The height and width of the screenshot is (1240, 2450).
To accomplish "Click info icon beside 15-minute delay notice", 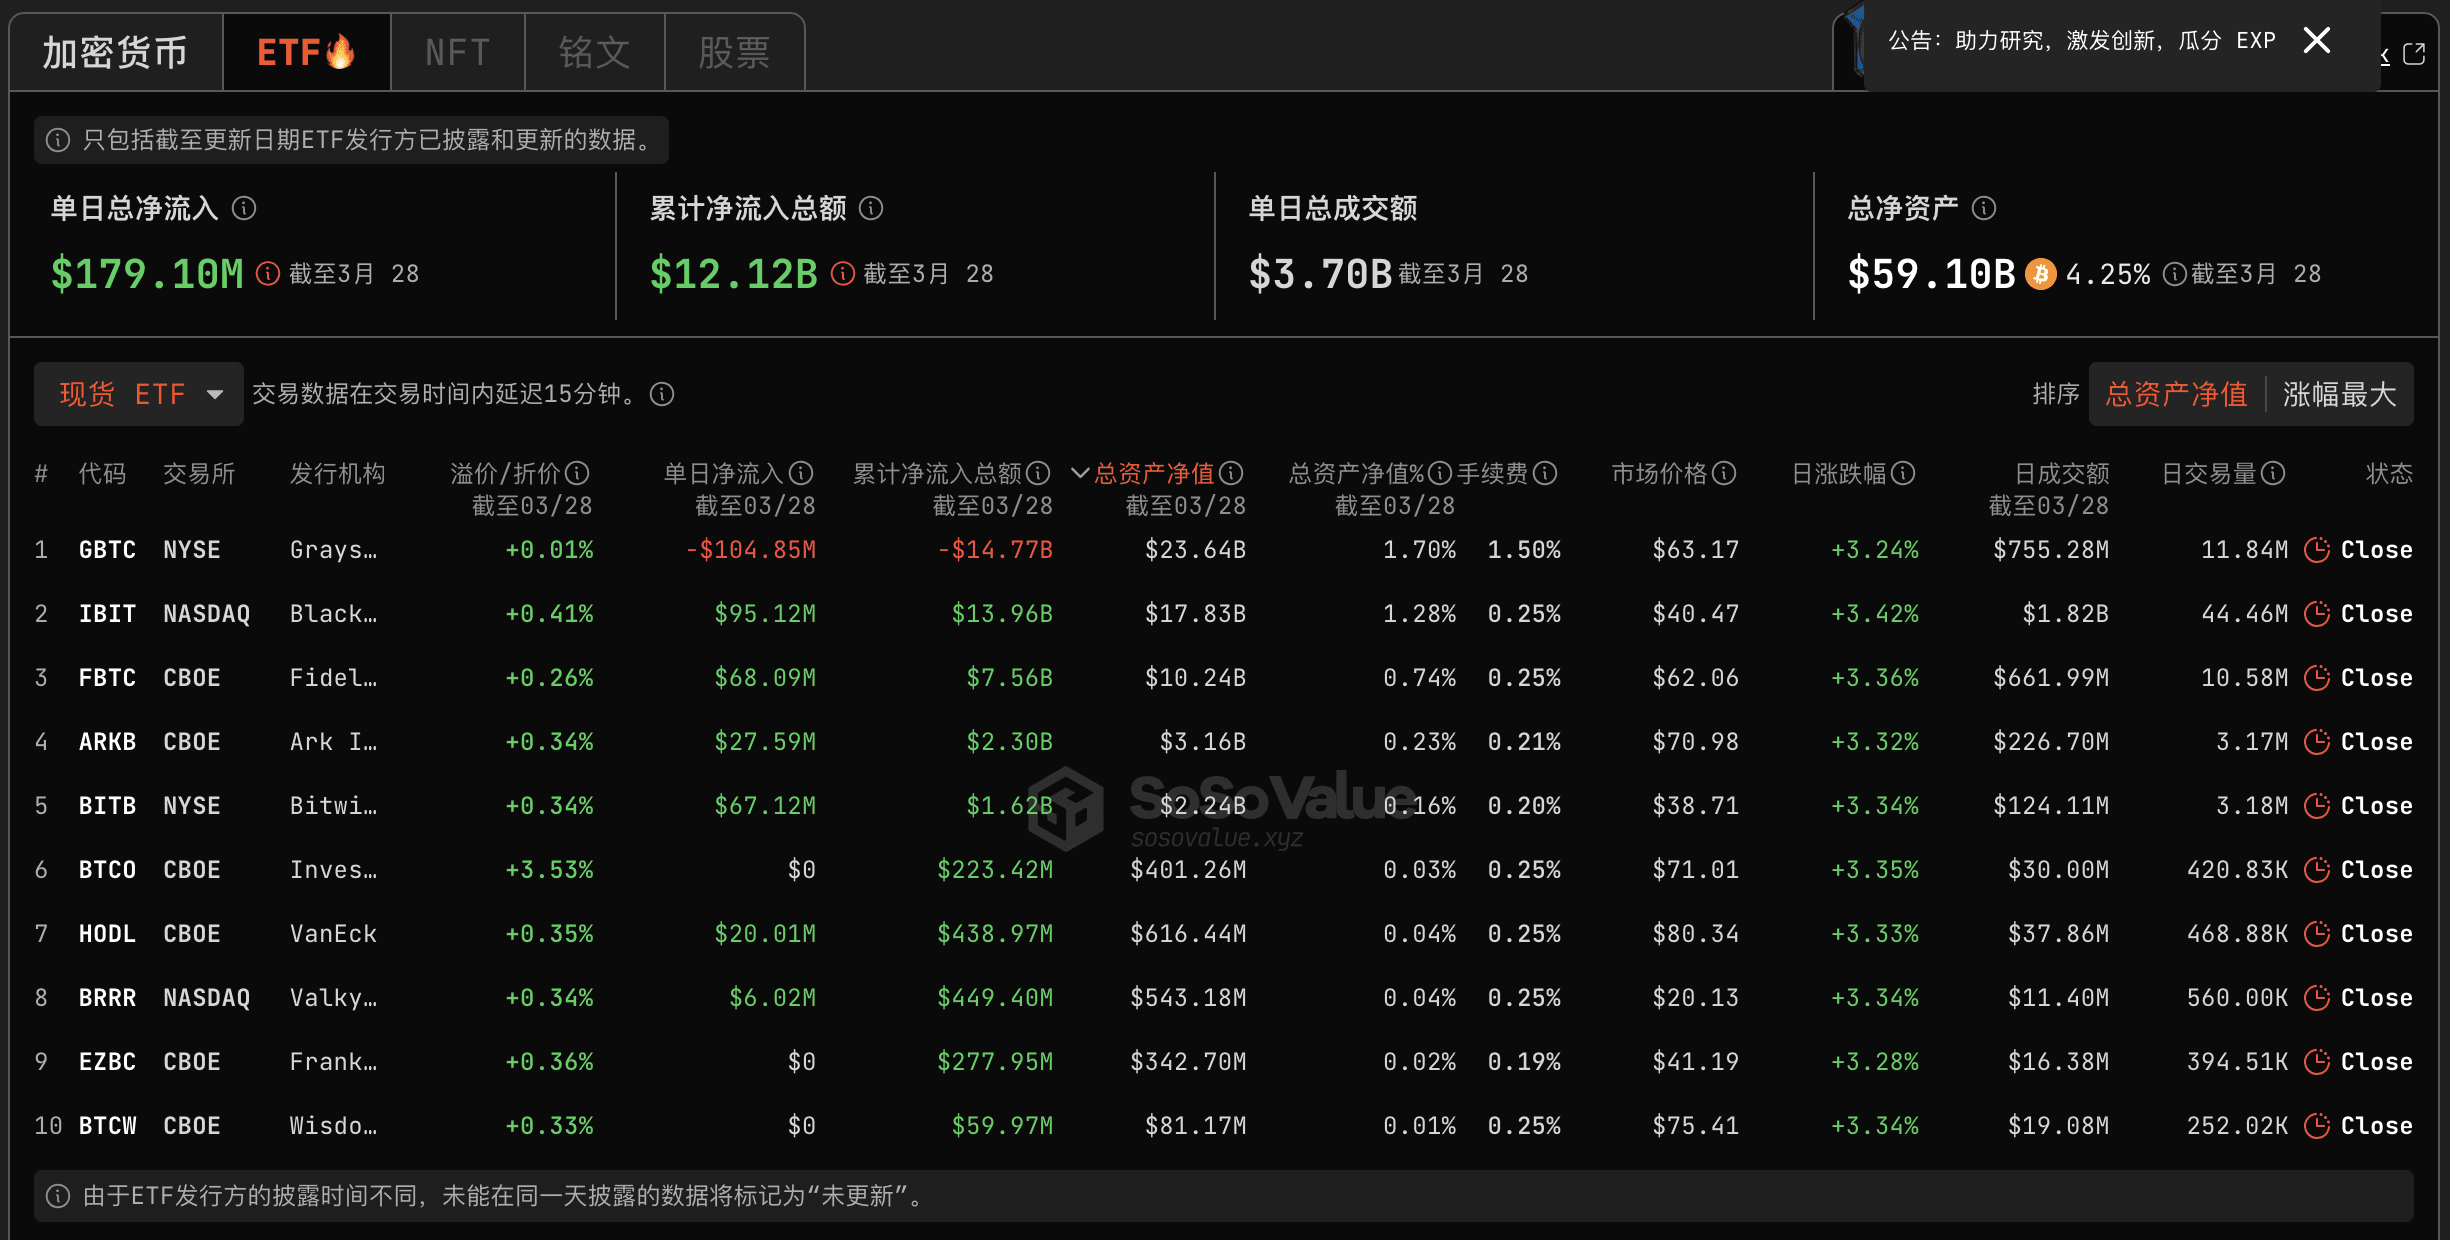I will pyautogui.click(x=661, y=394).
